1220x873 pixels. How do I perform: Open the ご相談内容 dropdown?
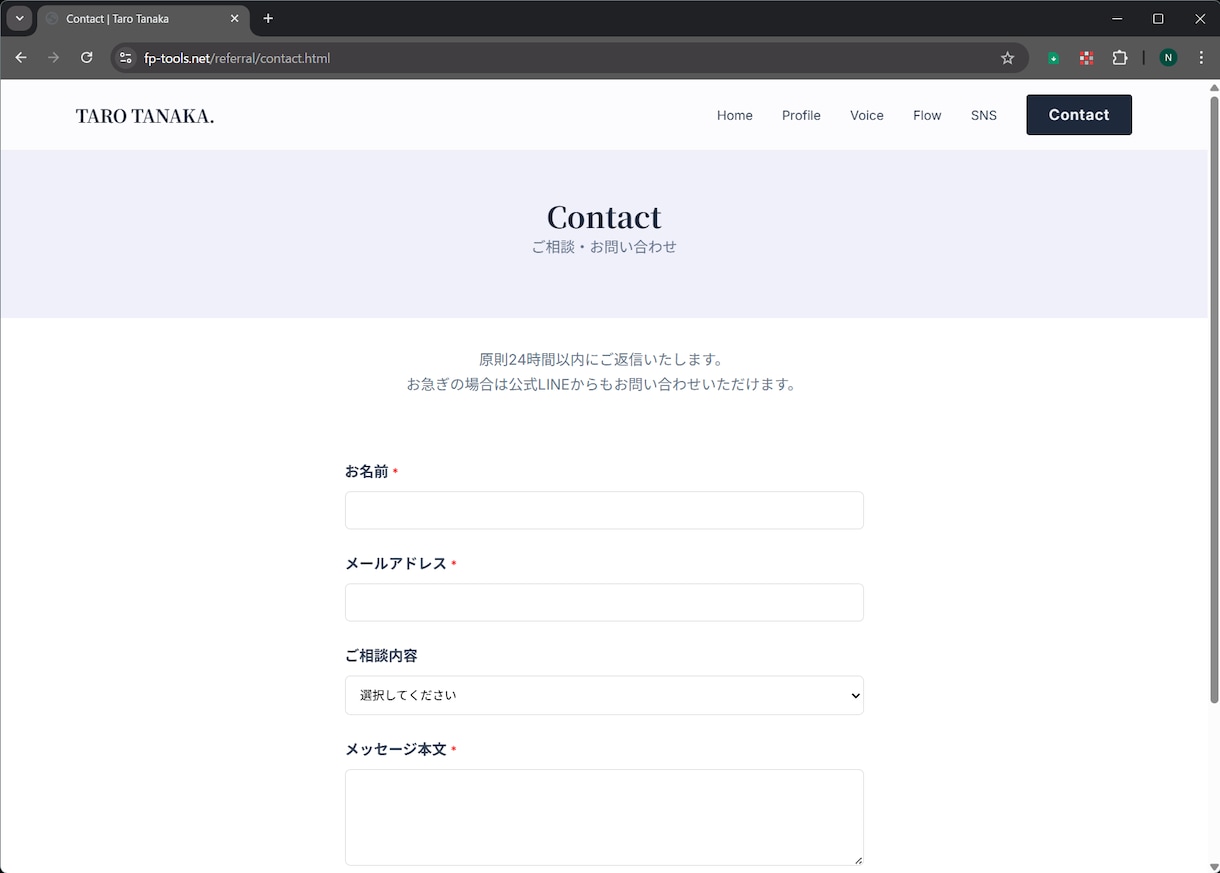[604, 695]
